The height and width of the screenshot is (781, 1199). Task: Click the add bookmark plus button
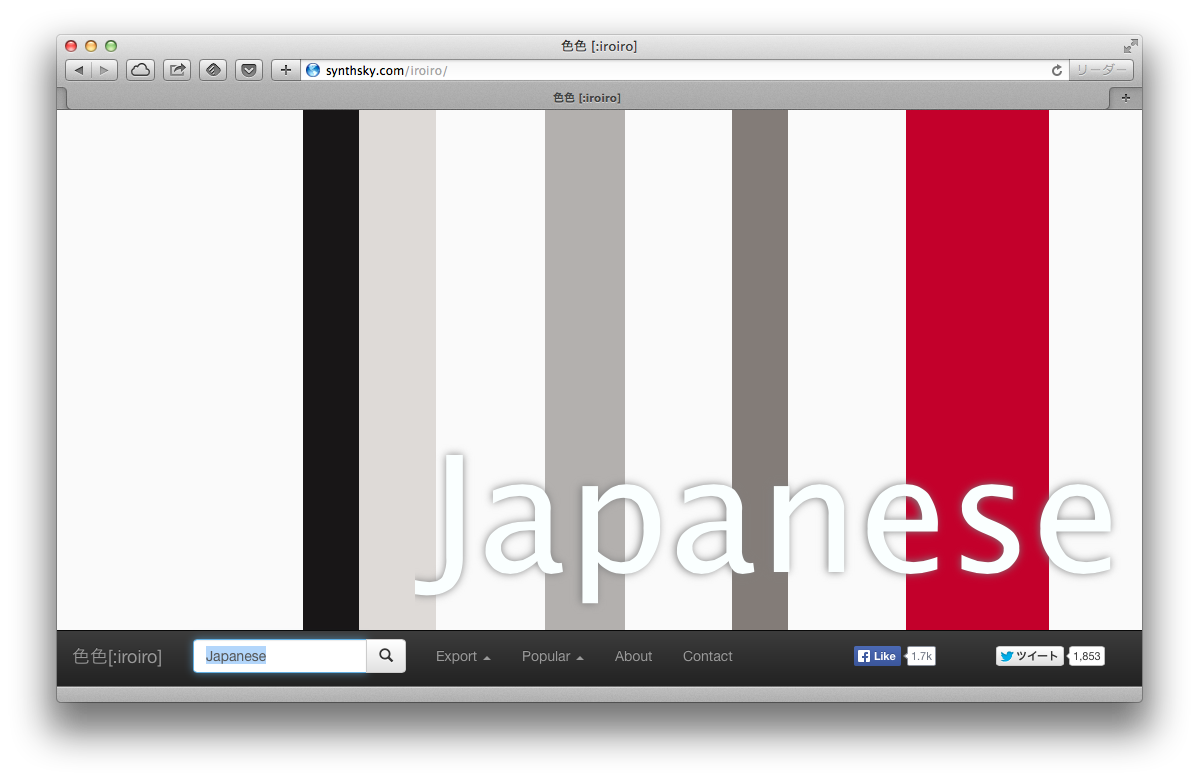pos(285,70)
